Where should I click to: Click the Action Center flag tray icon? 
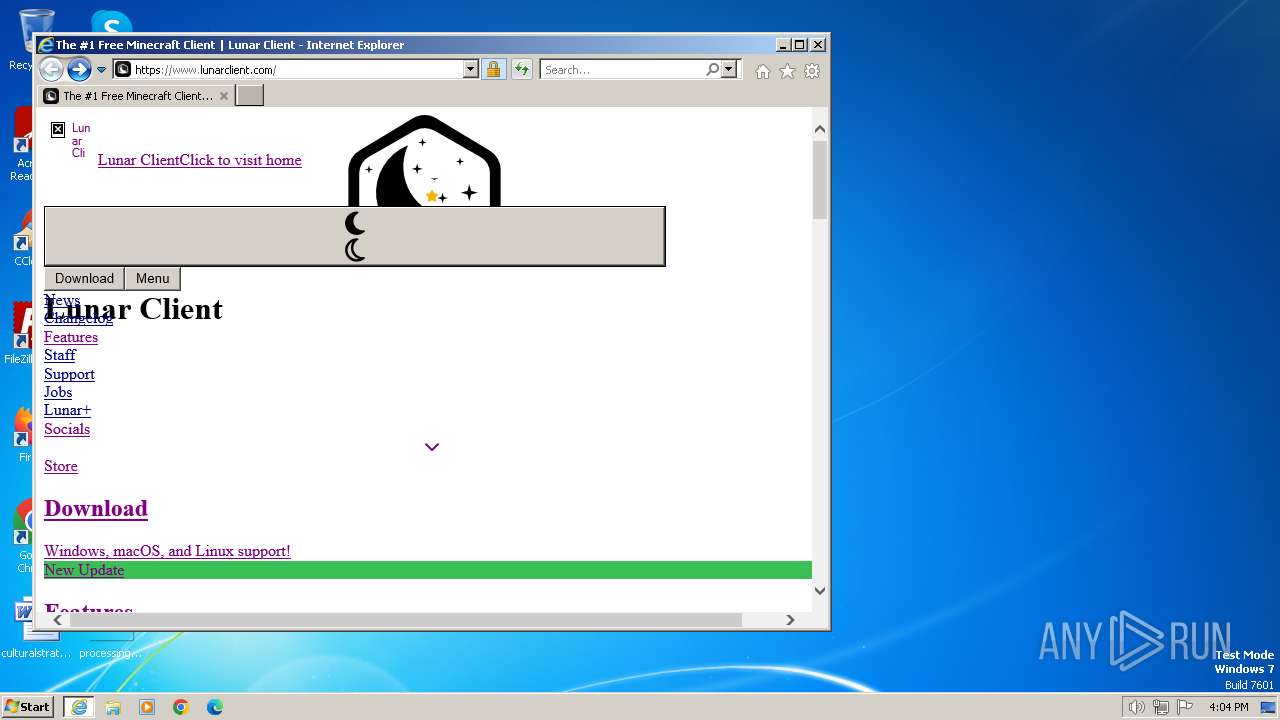(1185, 707)
